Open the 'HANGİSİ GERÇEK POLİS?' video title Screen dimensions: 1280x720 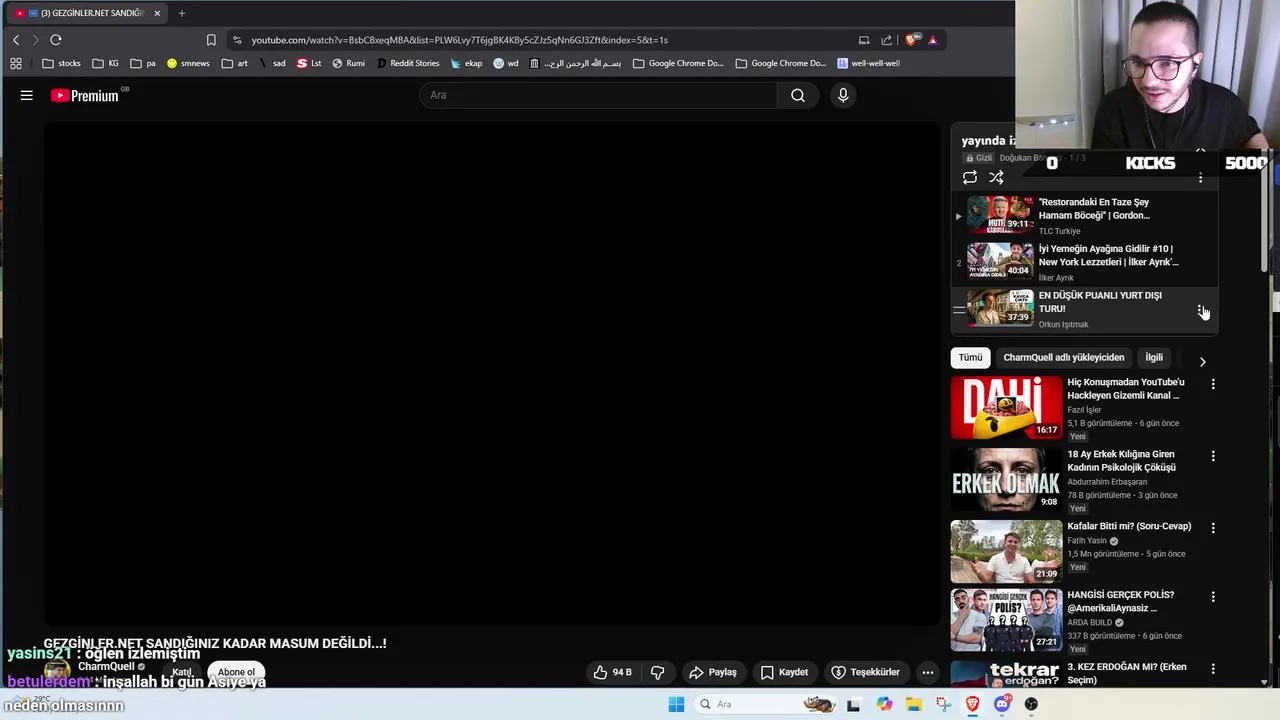[1120, 601]
